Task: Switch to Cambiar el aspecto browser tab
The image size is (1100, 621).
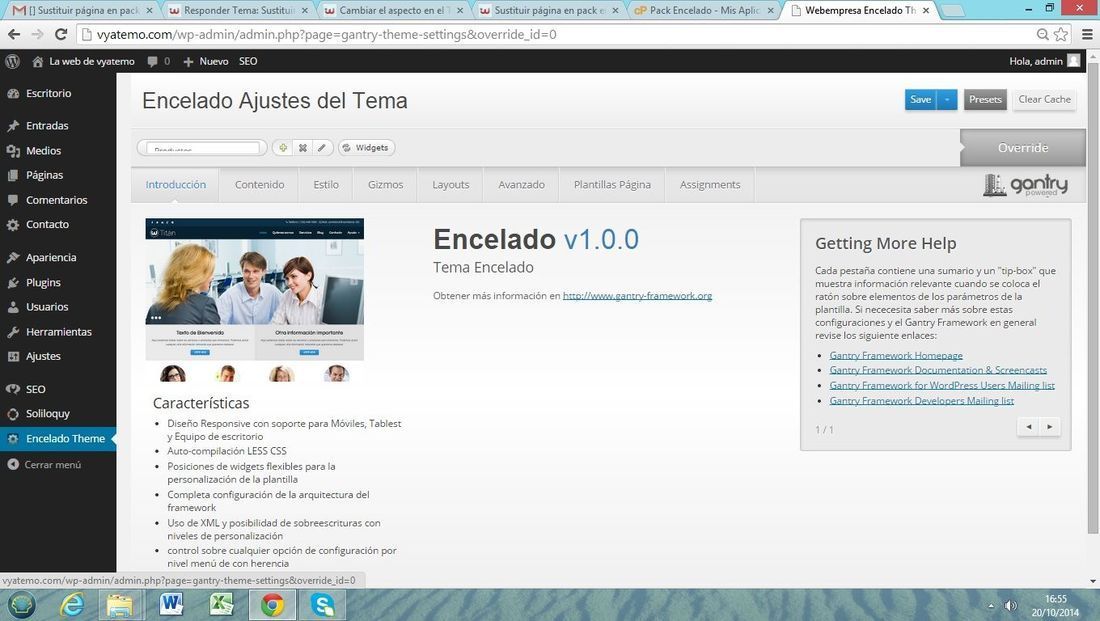Action: coord(394,11)
